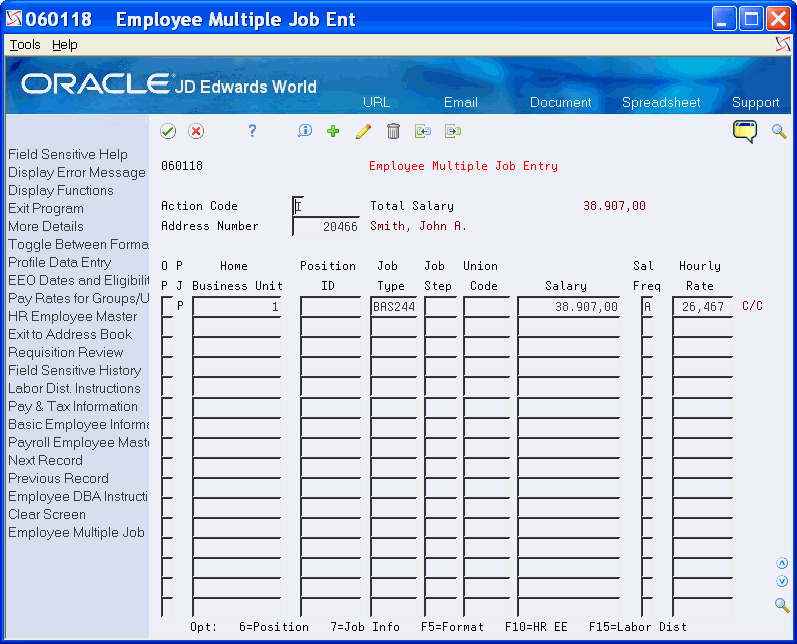Open More Details sidebar option
The height and width of the screenshot is (644, 797).
point(46,226)
